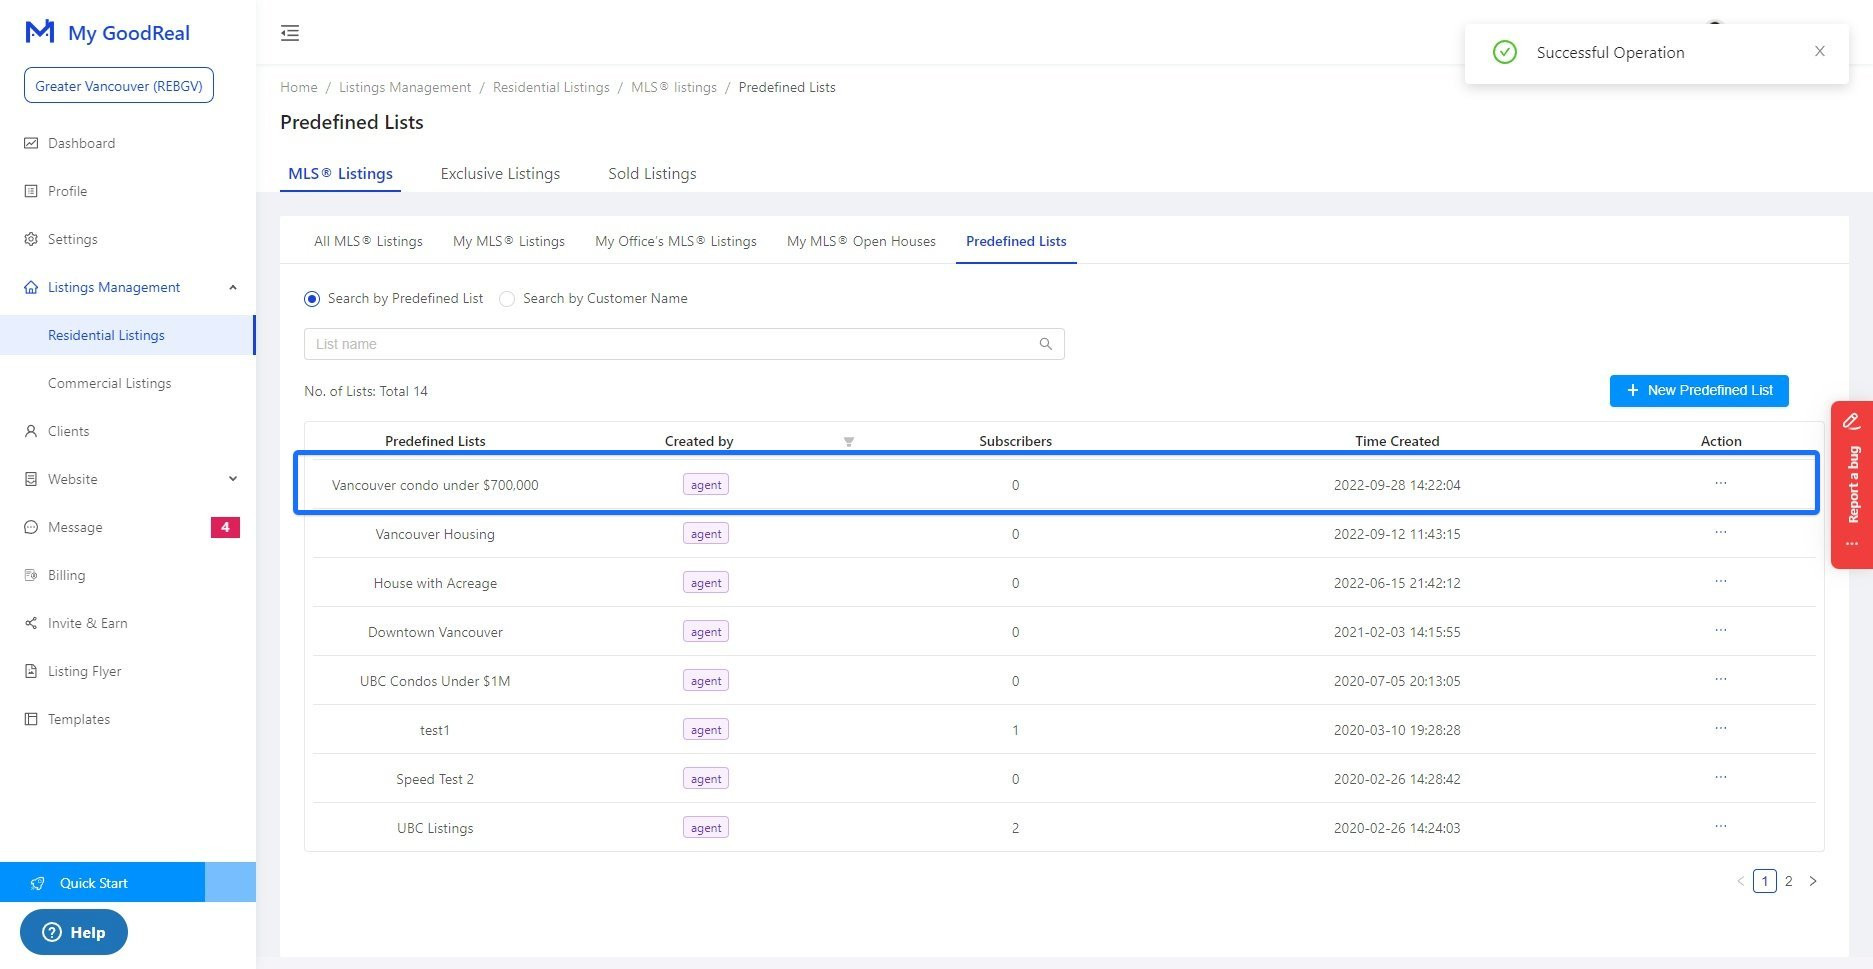This screenshot has height=969, width=1873.
Task: Open action menu for UBC Listings row
Action: coord(1720,827)
